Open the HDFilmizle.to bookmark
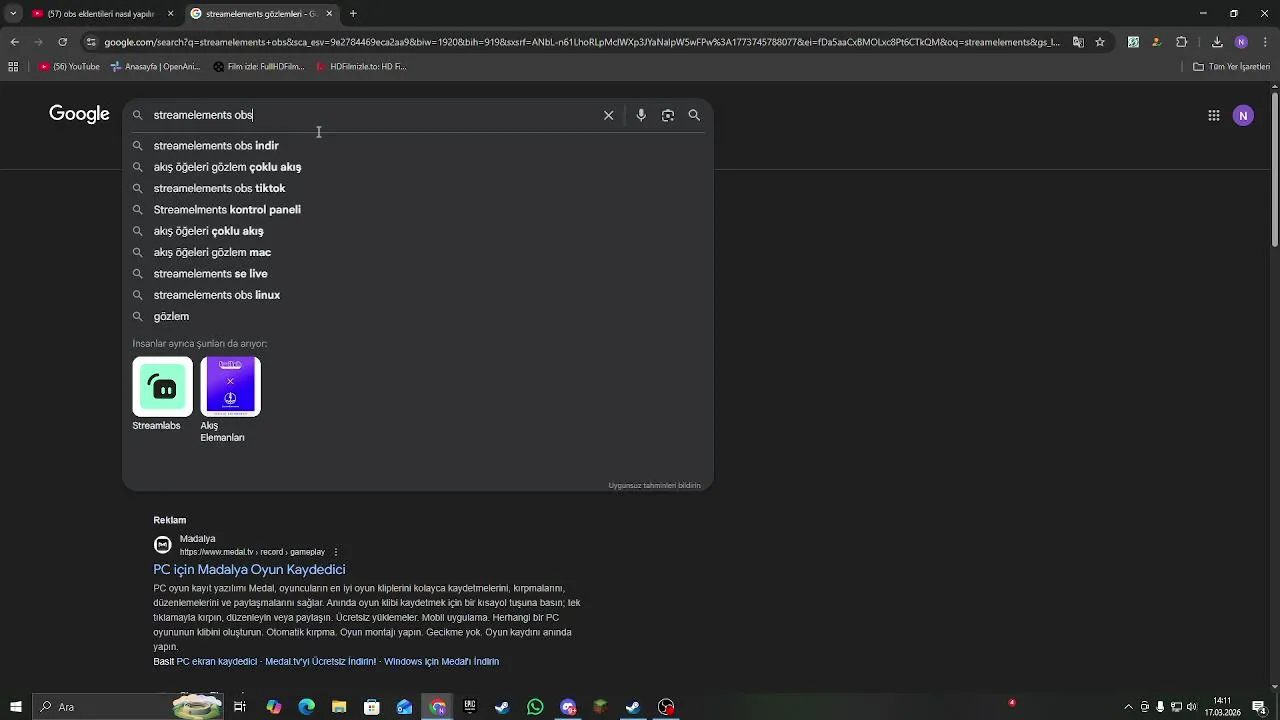Image resolution: width=1280 pixels, height=720 pixels. [x=361, y=67]
